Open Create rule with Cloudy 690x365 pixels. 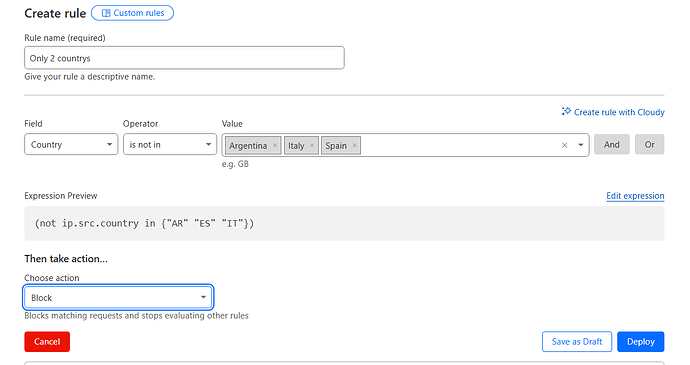[x=613, y=112]
